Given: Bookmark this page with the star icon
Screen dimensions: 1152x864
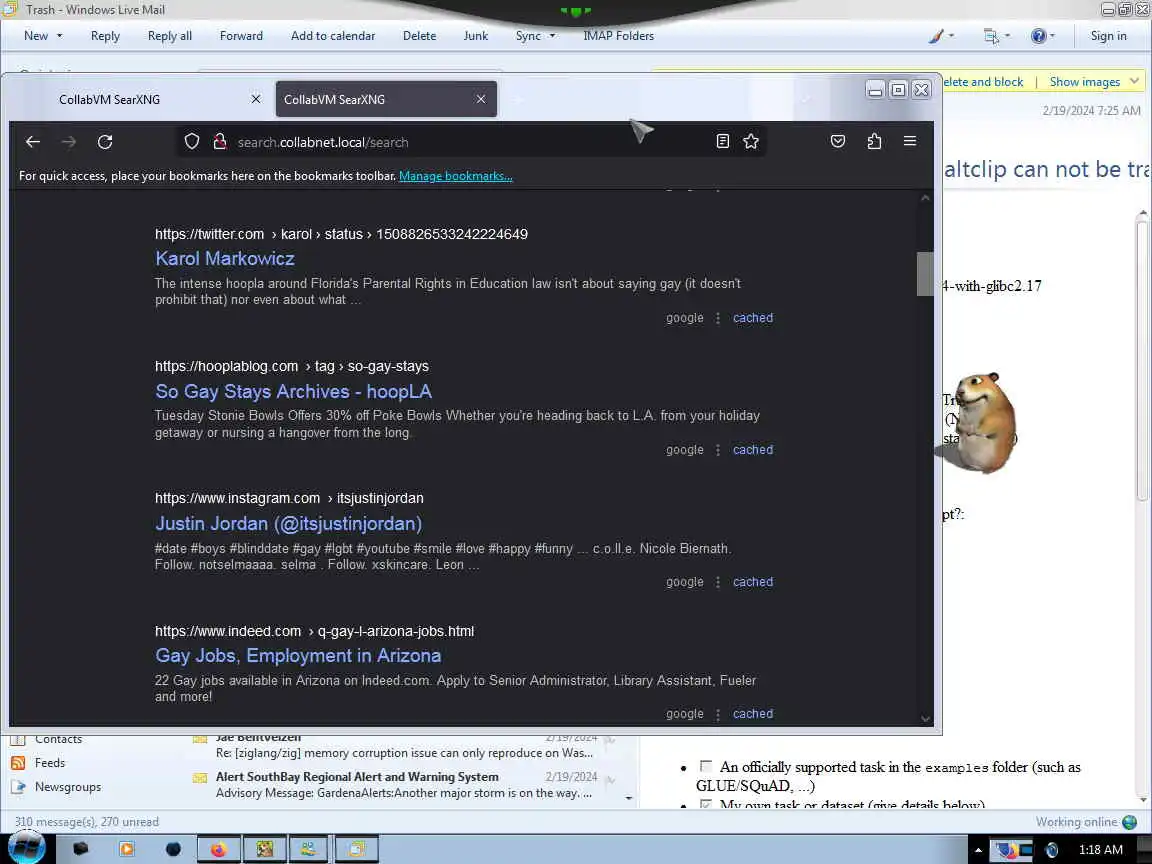Looking at the screenshot, I should [751, 141].
